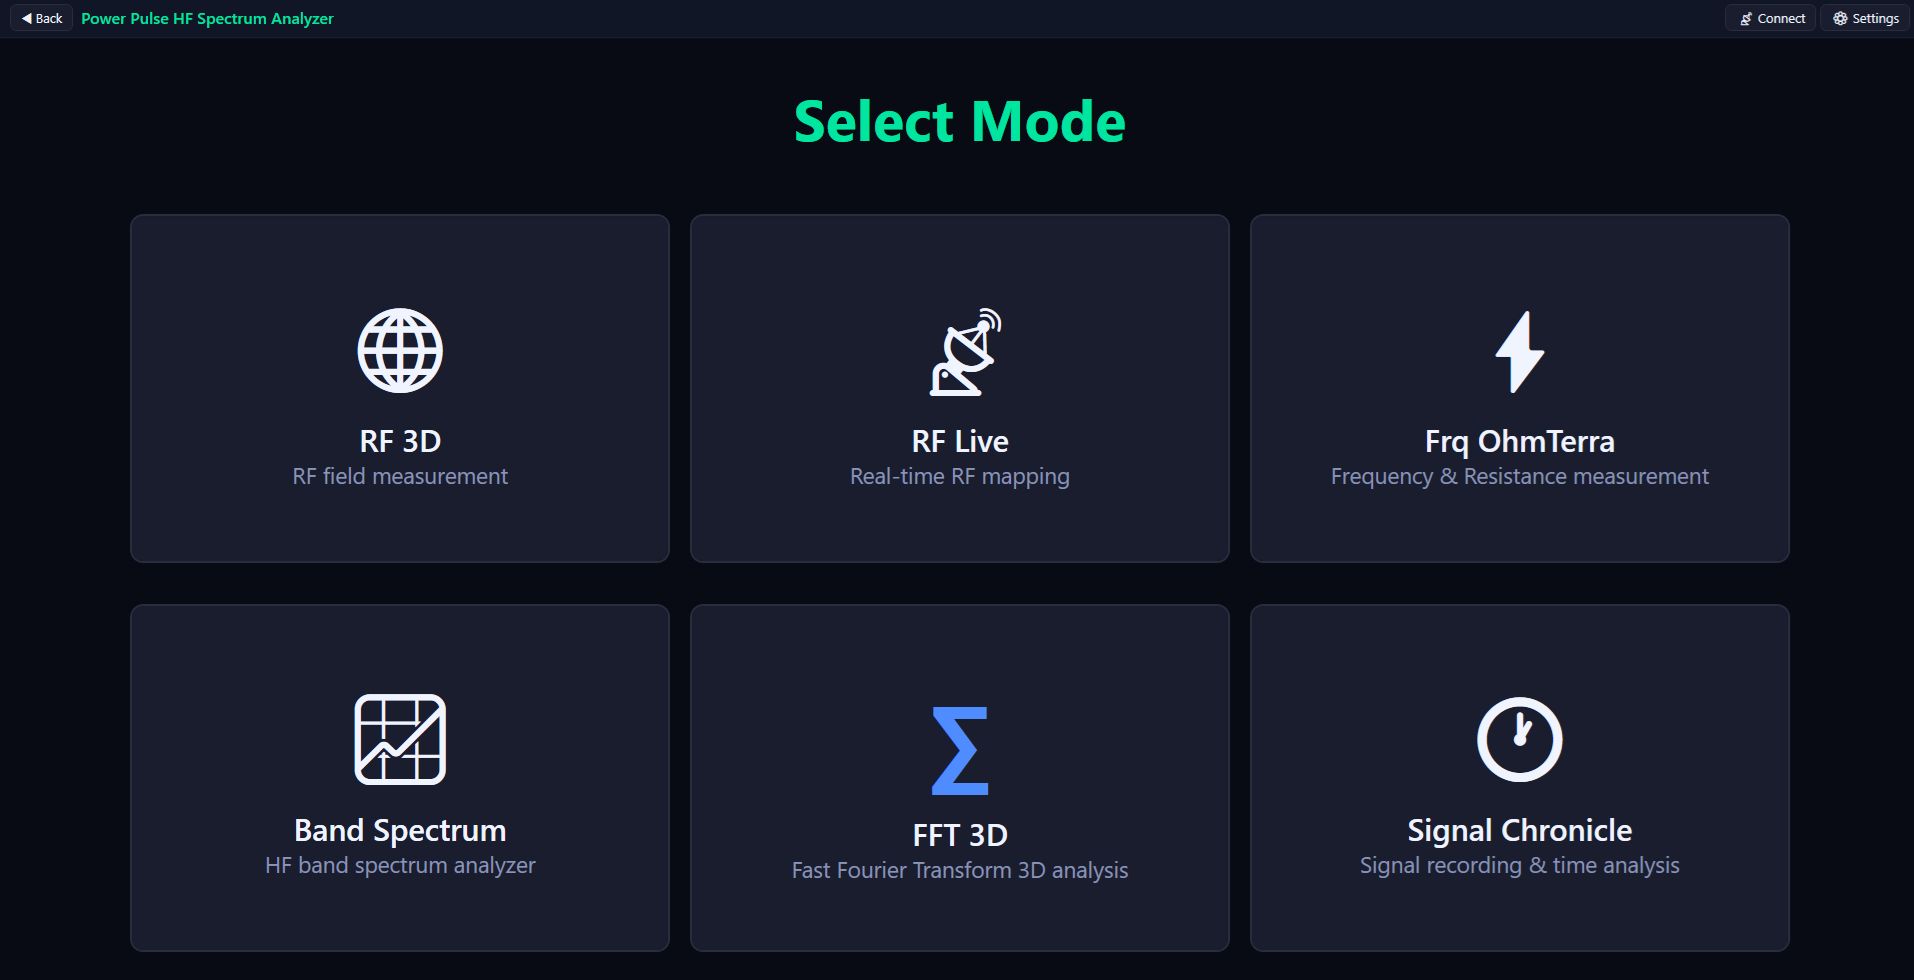Viewport: 1914px width, 980px height.
Task: Open the Settings panel
Action: [x=1863, y=17]
